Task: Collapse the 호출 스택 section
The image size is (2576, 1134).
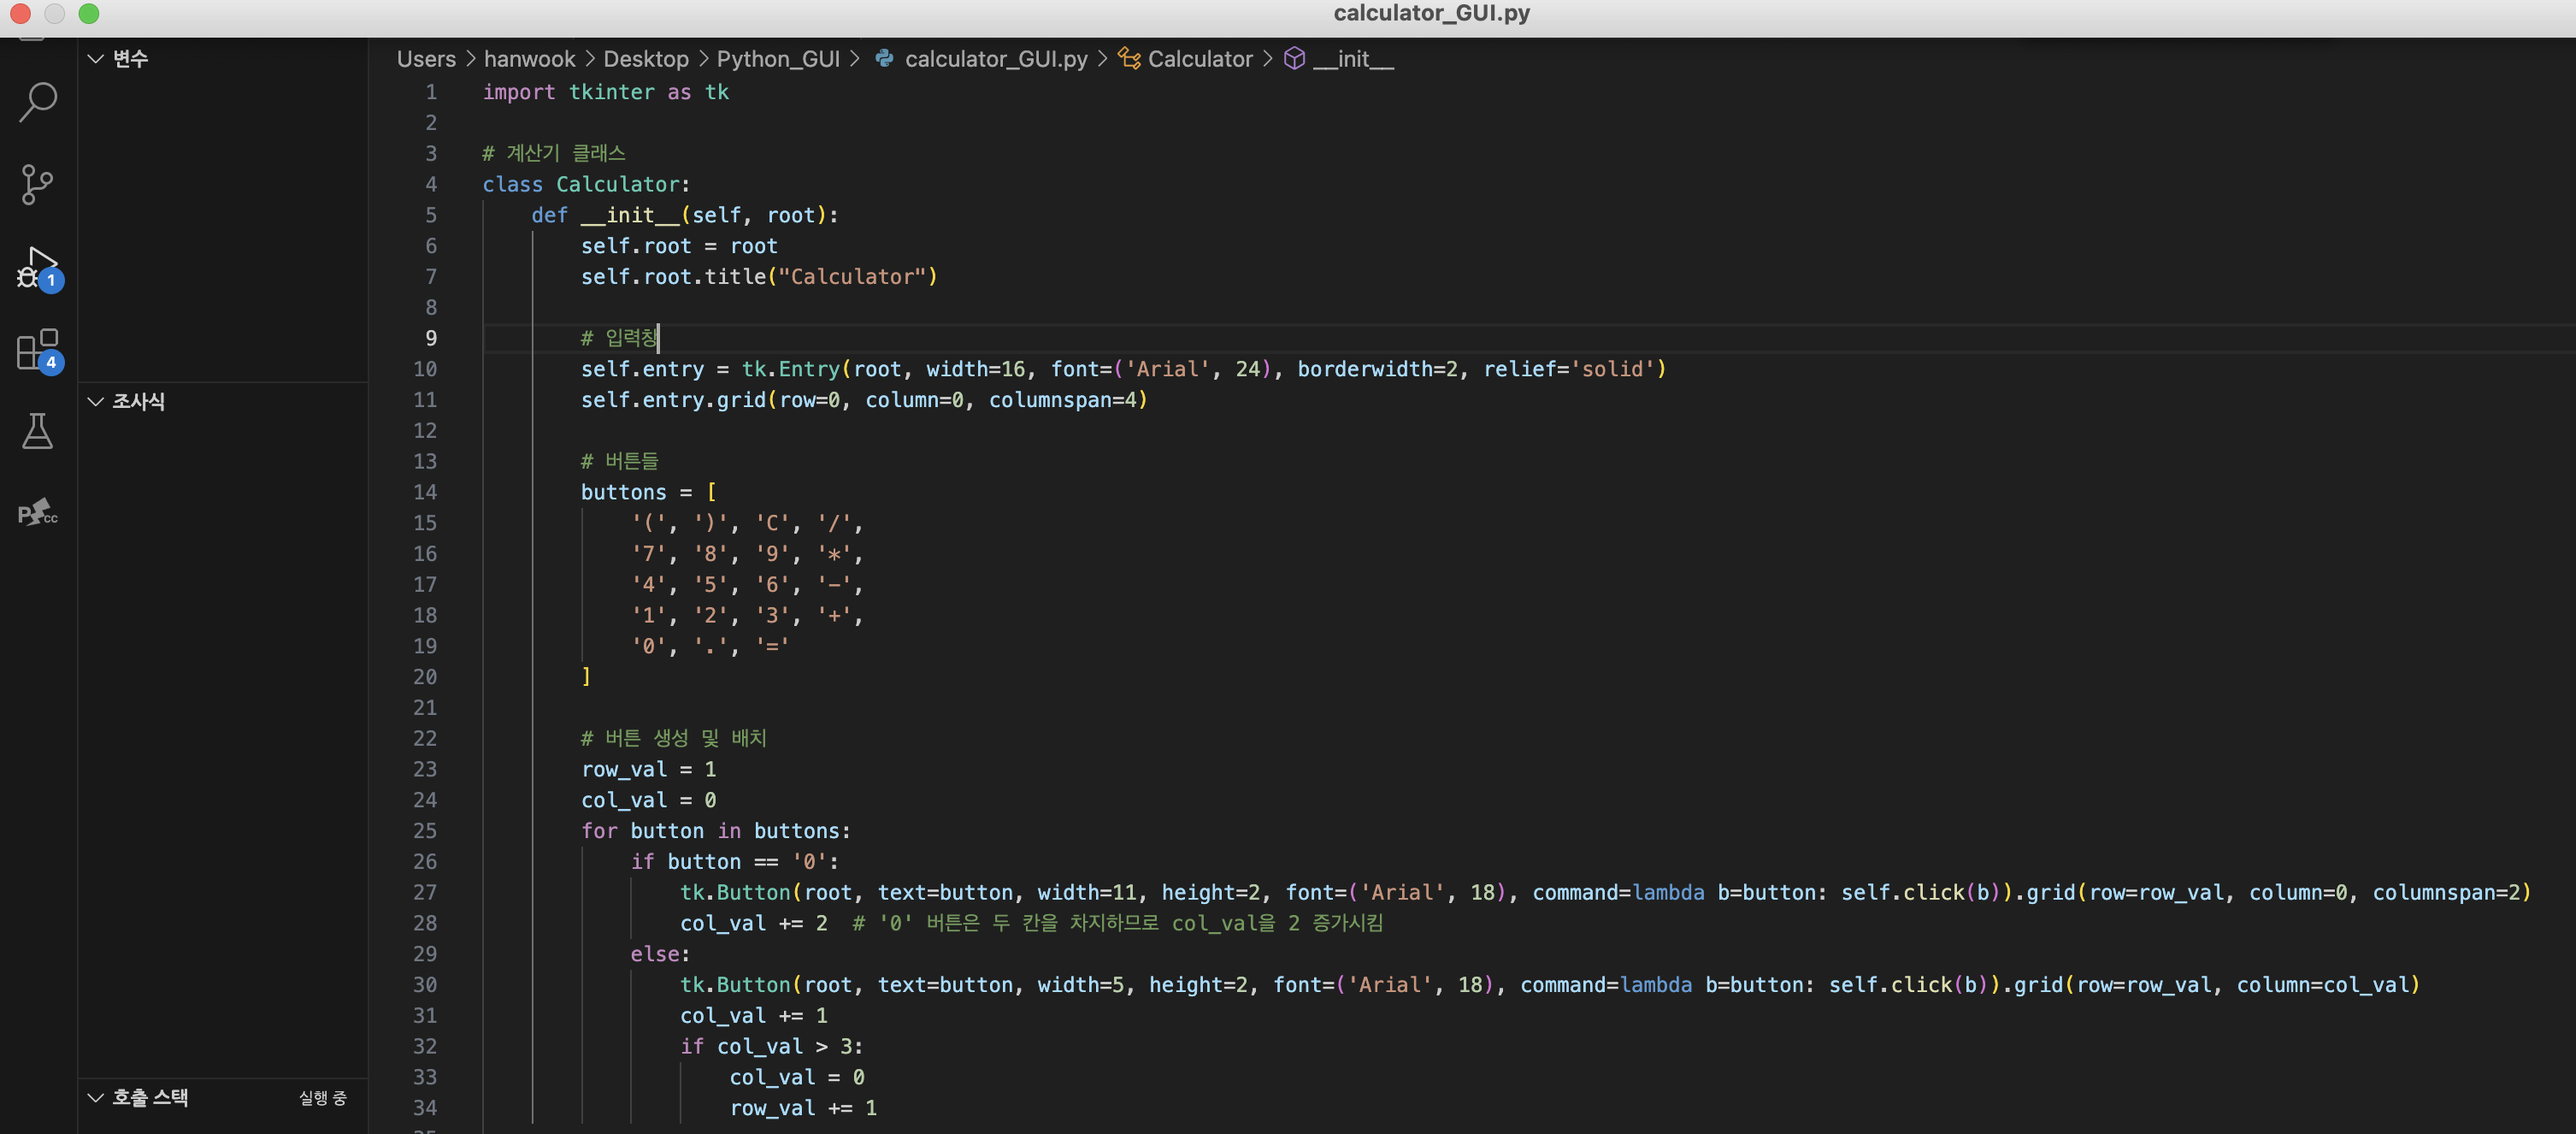Action: [x=96, y=1097]
